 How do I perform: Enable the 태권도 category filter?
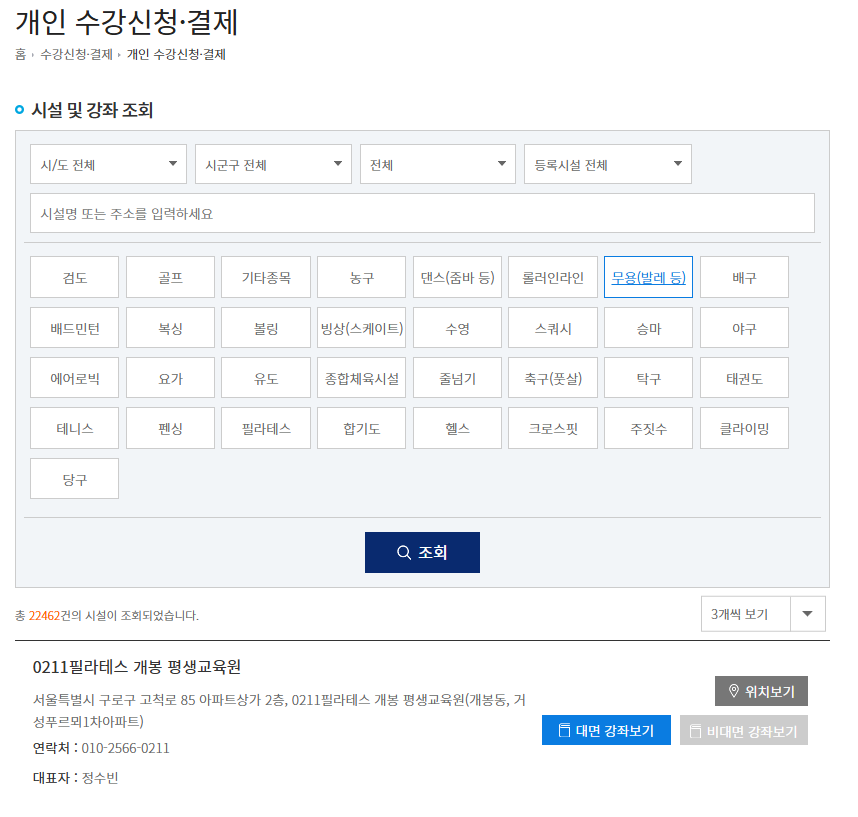click(744, 377)
